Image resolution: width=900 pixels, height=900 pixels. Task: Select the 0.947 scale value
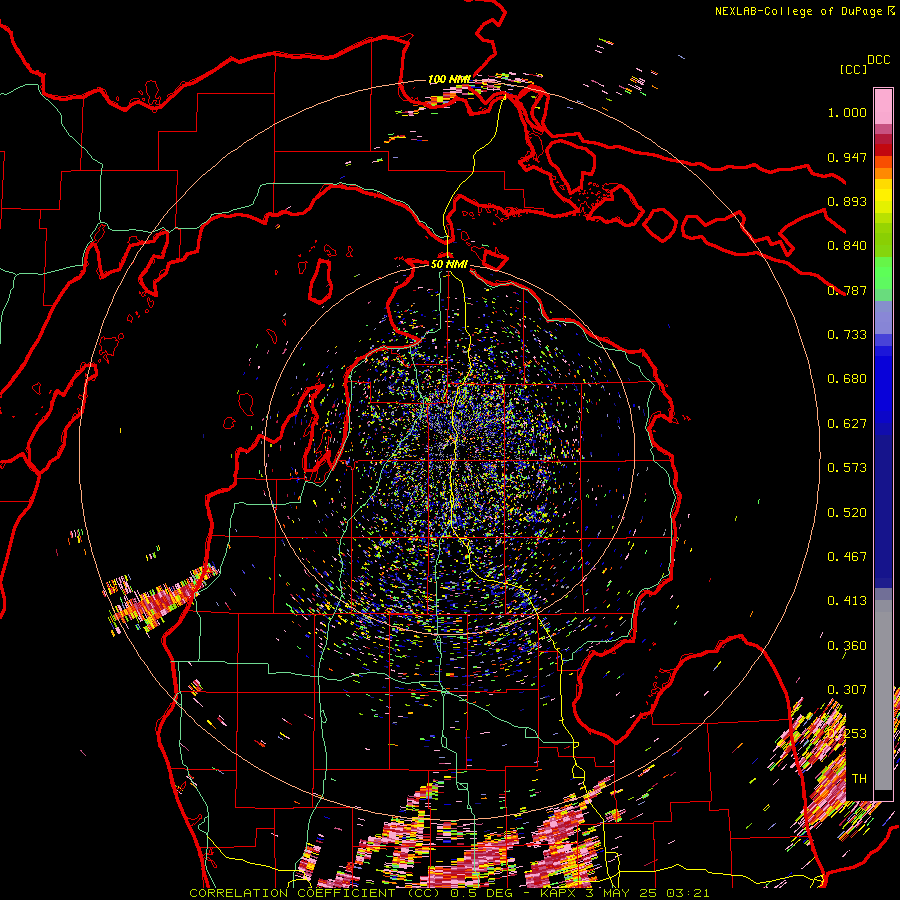point(847,157)
